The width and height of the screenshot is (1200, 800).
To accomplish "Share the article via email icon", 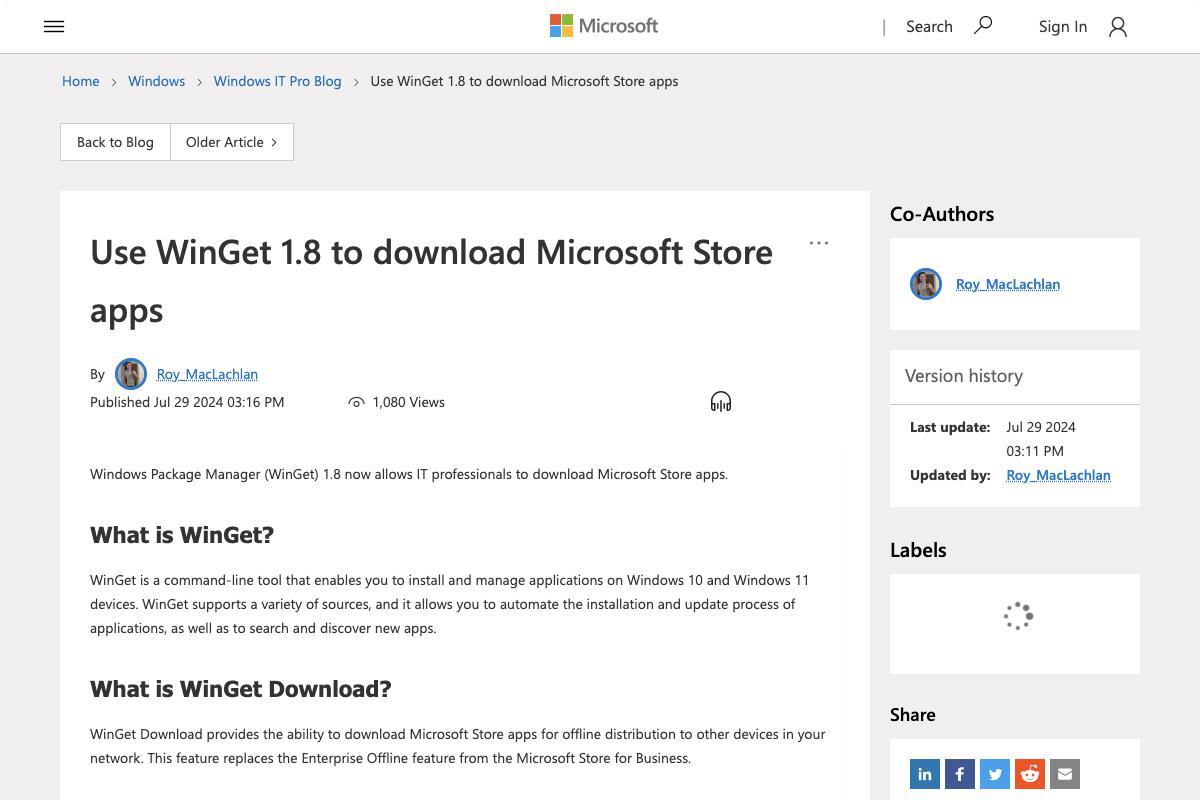I will point(1065,774).
